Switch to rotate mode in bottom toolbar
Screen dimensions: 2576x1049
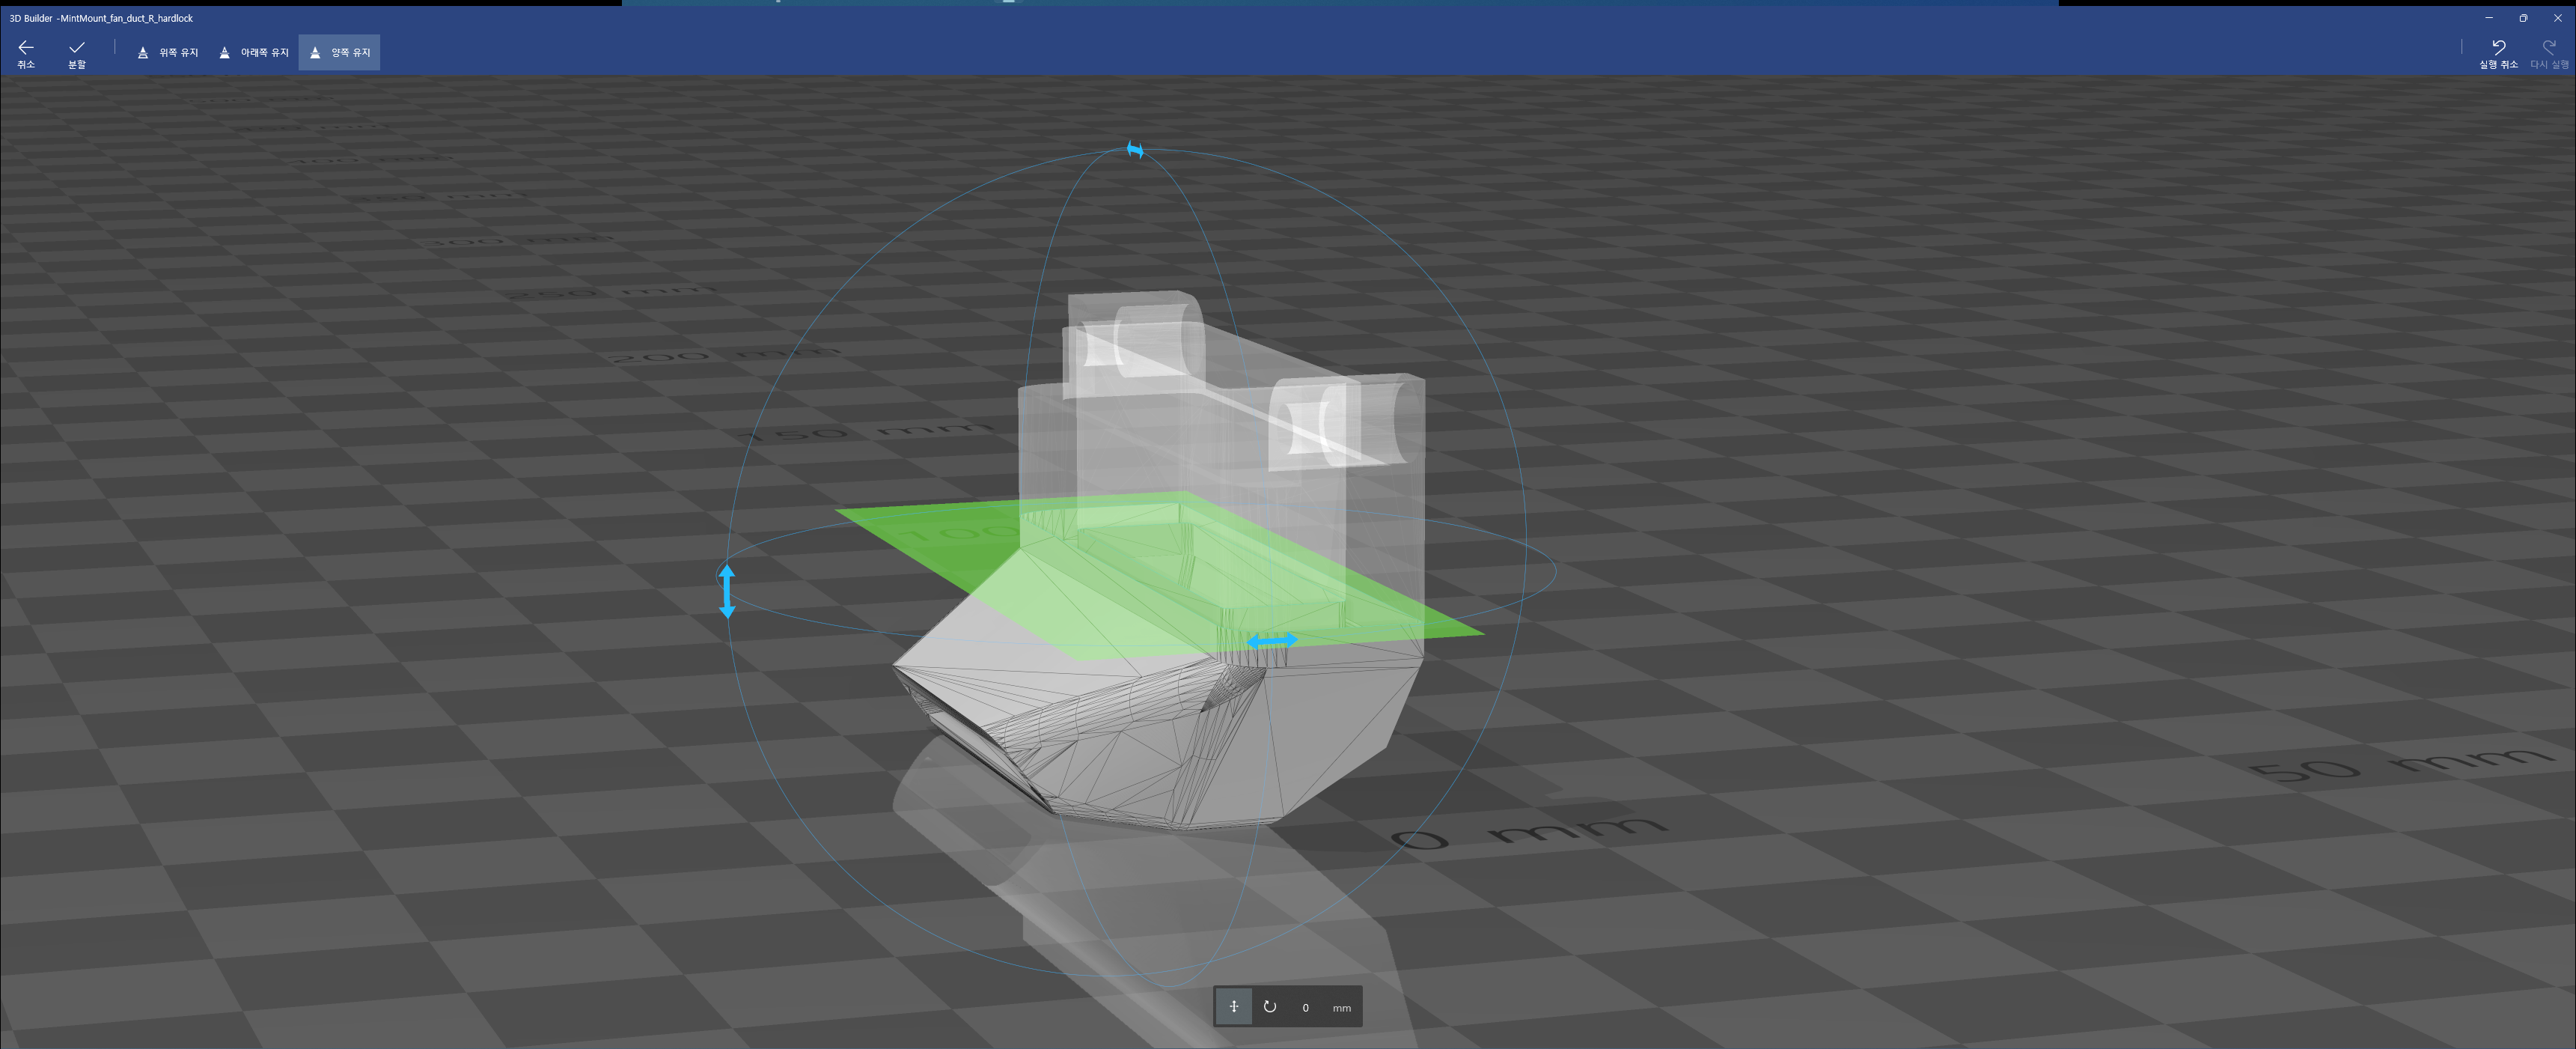[1269, 1006]
